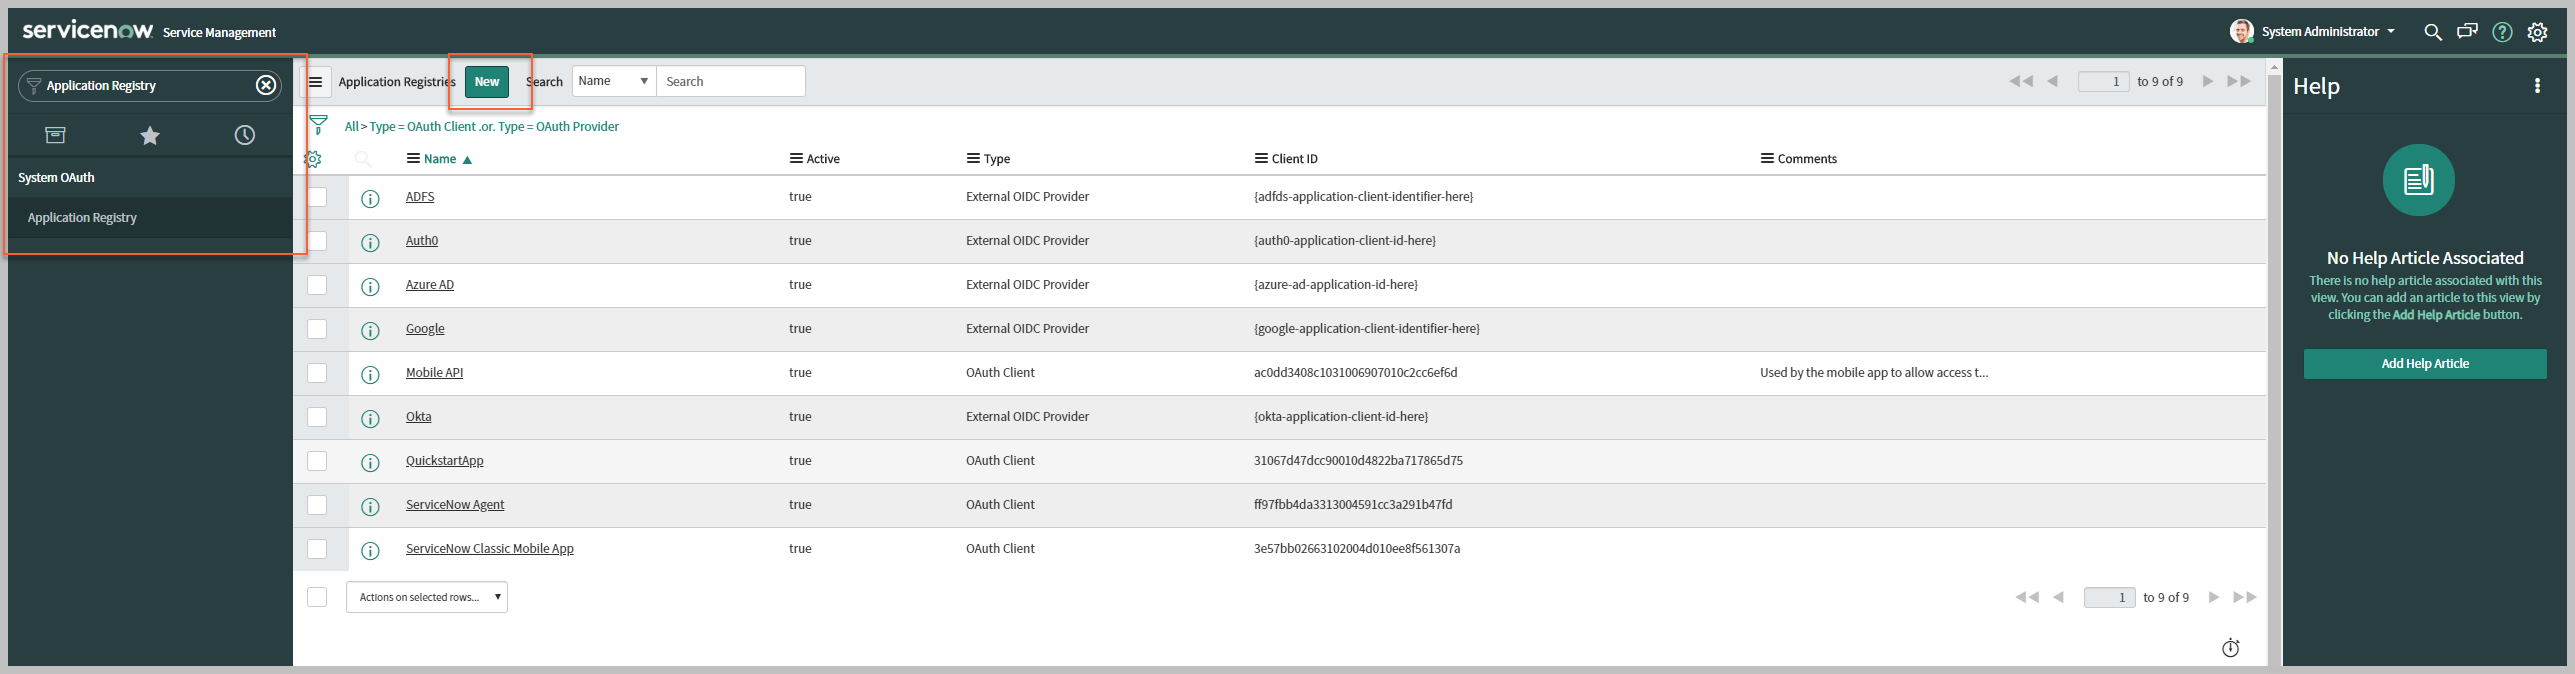2575x674 pixels.
Task: Open system settings gear in header
Action: click(x=2537, y=32)
